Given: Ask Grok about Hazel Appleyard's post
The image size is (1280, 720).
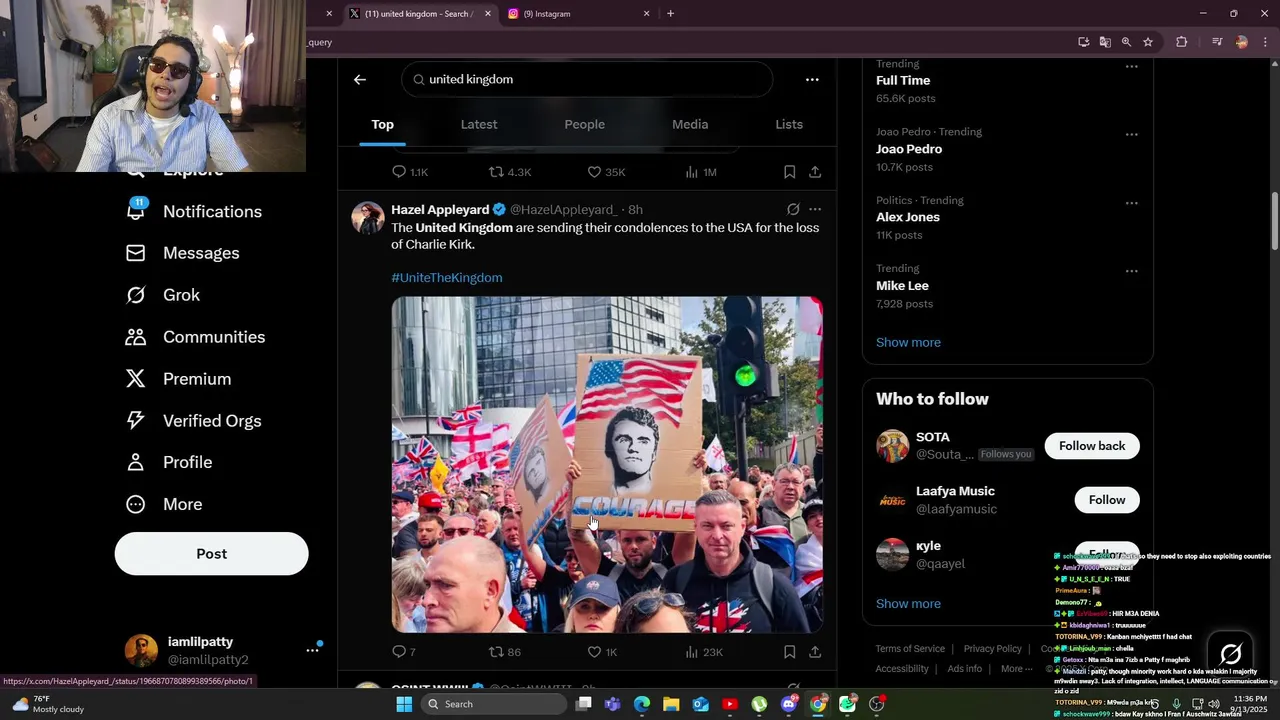Looking at the screenshot, I should click(x=793, y=210).
